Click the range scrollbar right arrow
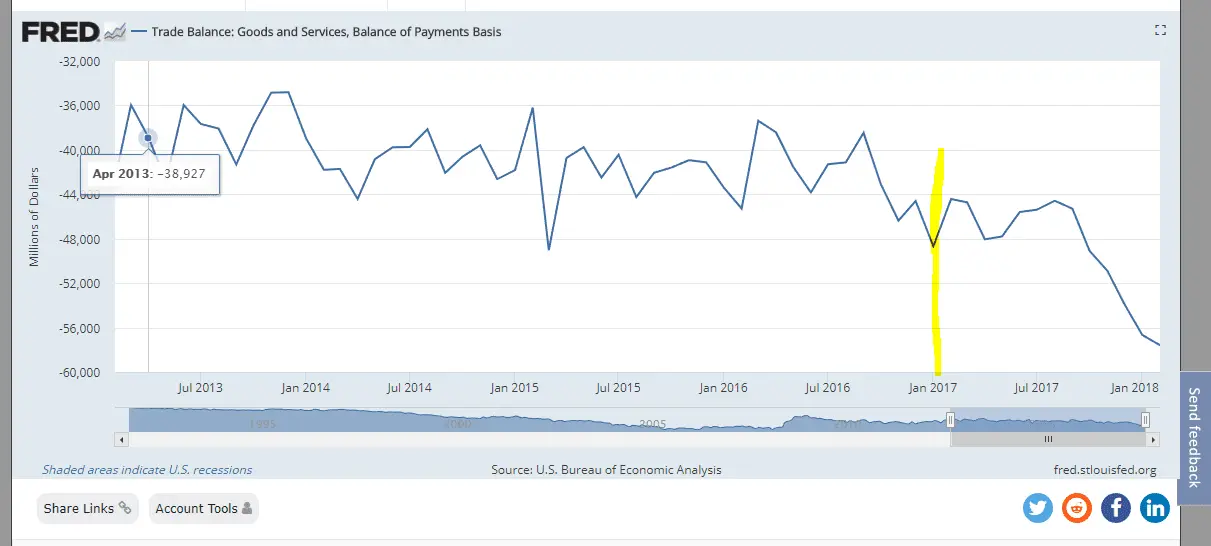This screenshot has height=546, width=1211. coord(1154,439)
